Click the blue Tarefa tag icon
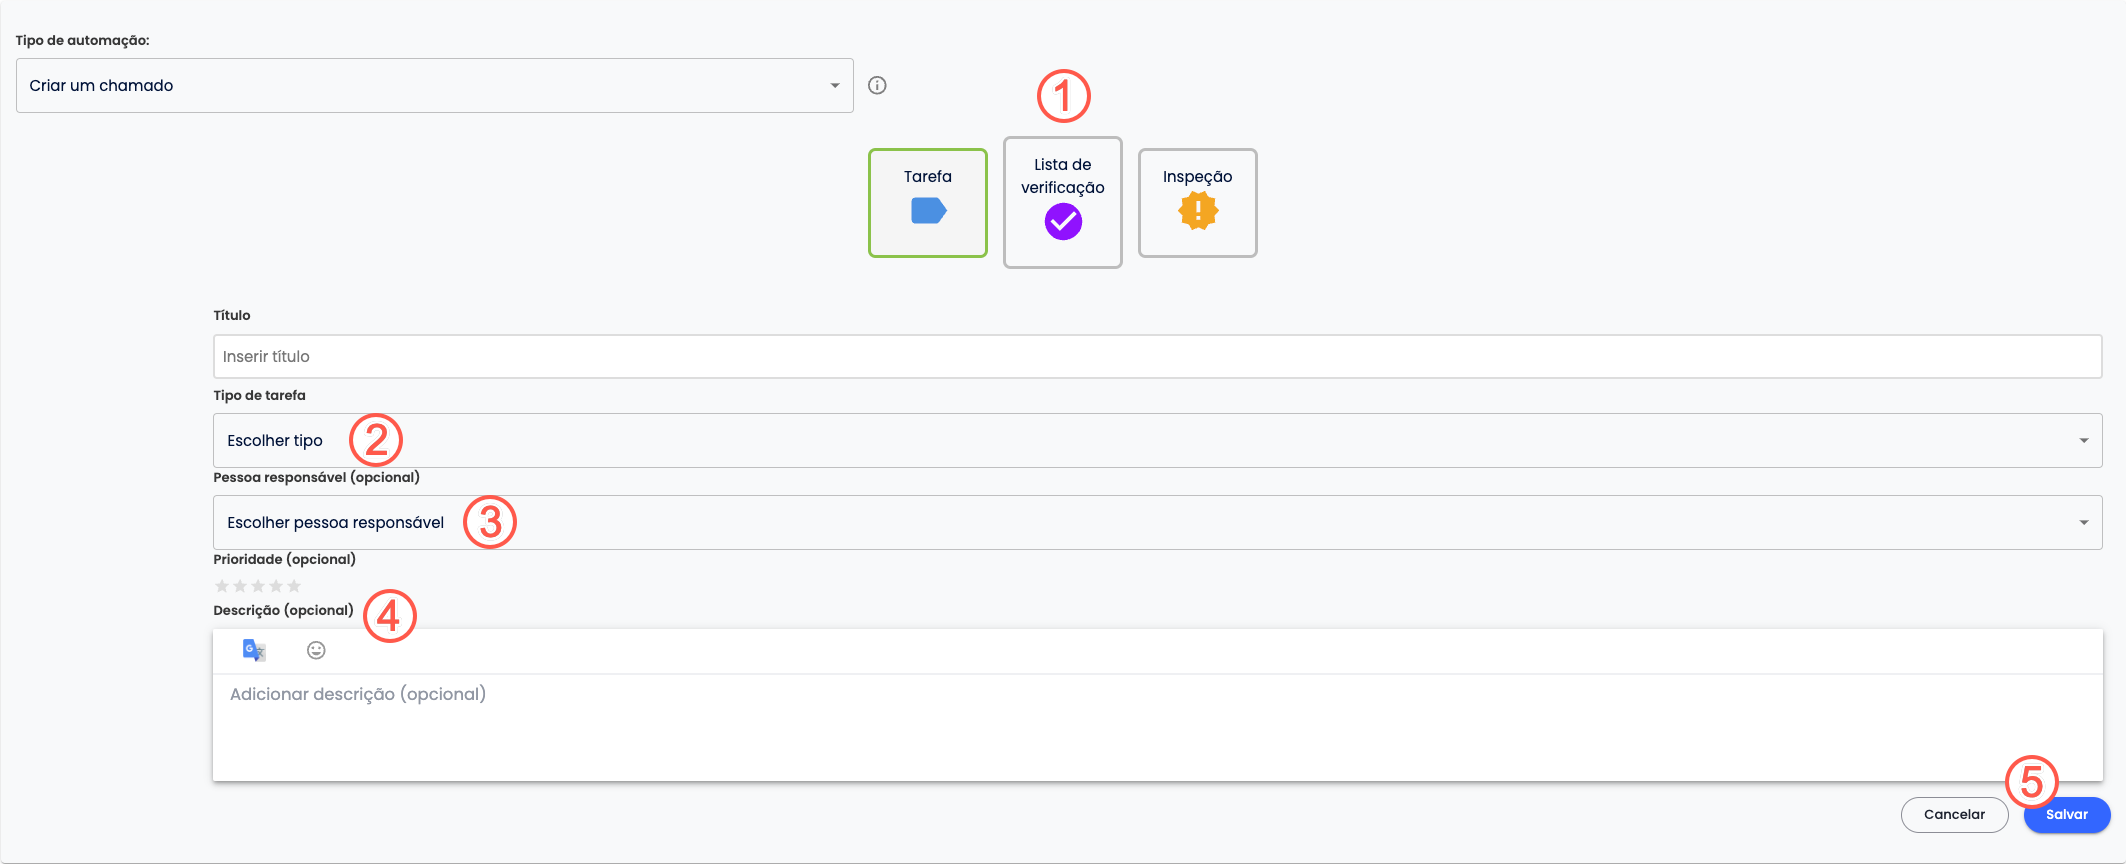This screenshot has width=2126, height=864. (928, 211)
